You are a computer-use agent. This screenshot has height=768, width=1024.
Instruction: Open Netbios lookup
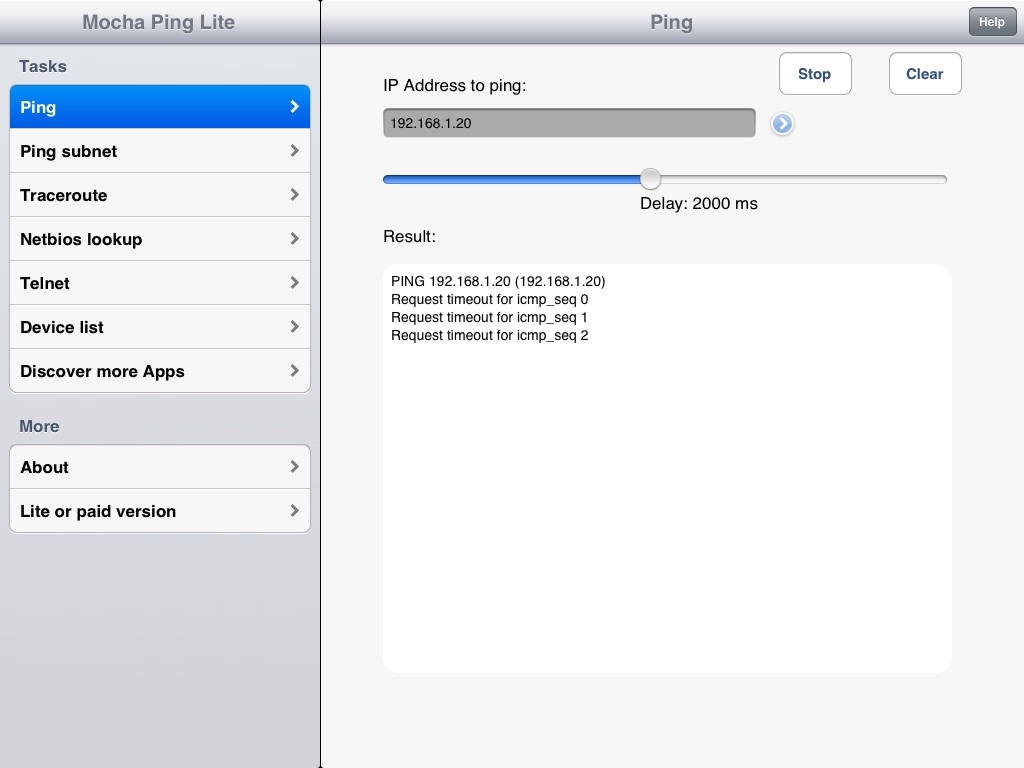[x=160, y=239]
